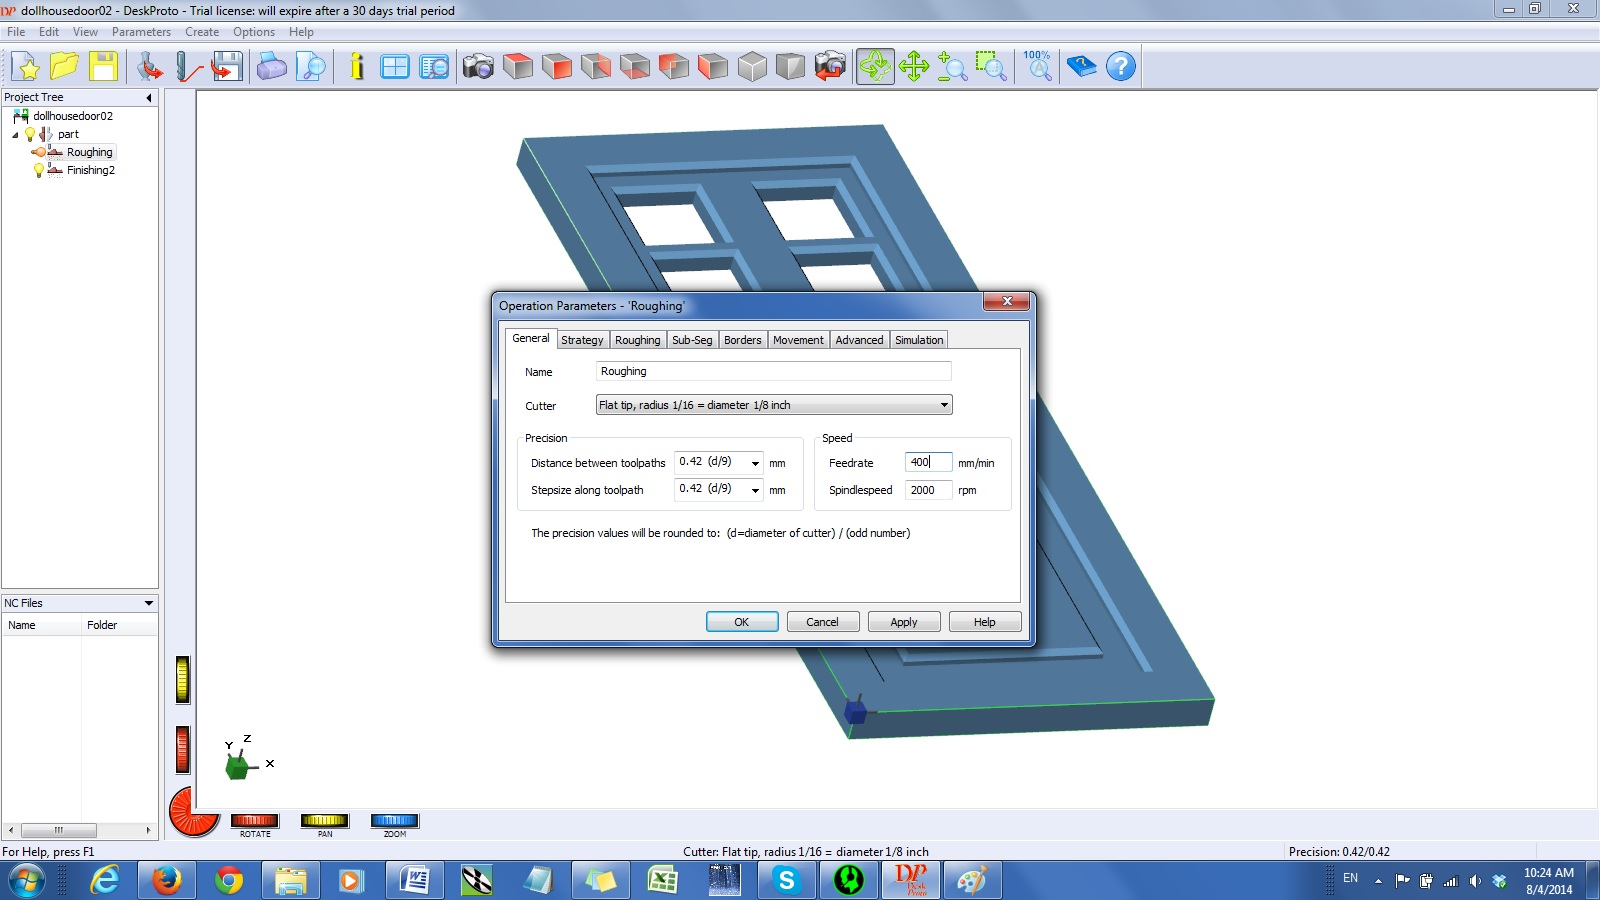This screenshot has width=1600, height=900.
Task: Collapse the part node in Project Tree
Action: [15, 135]
